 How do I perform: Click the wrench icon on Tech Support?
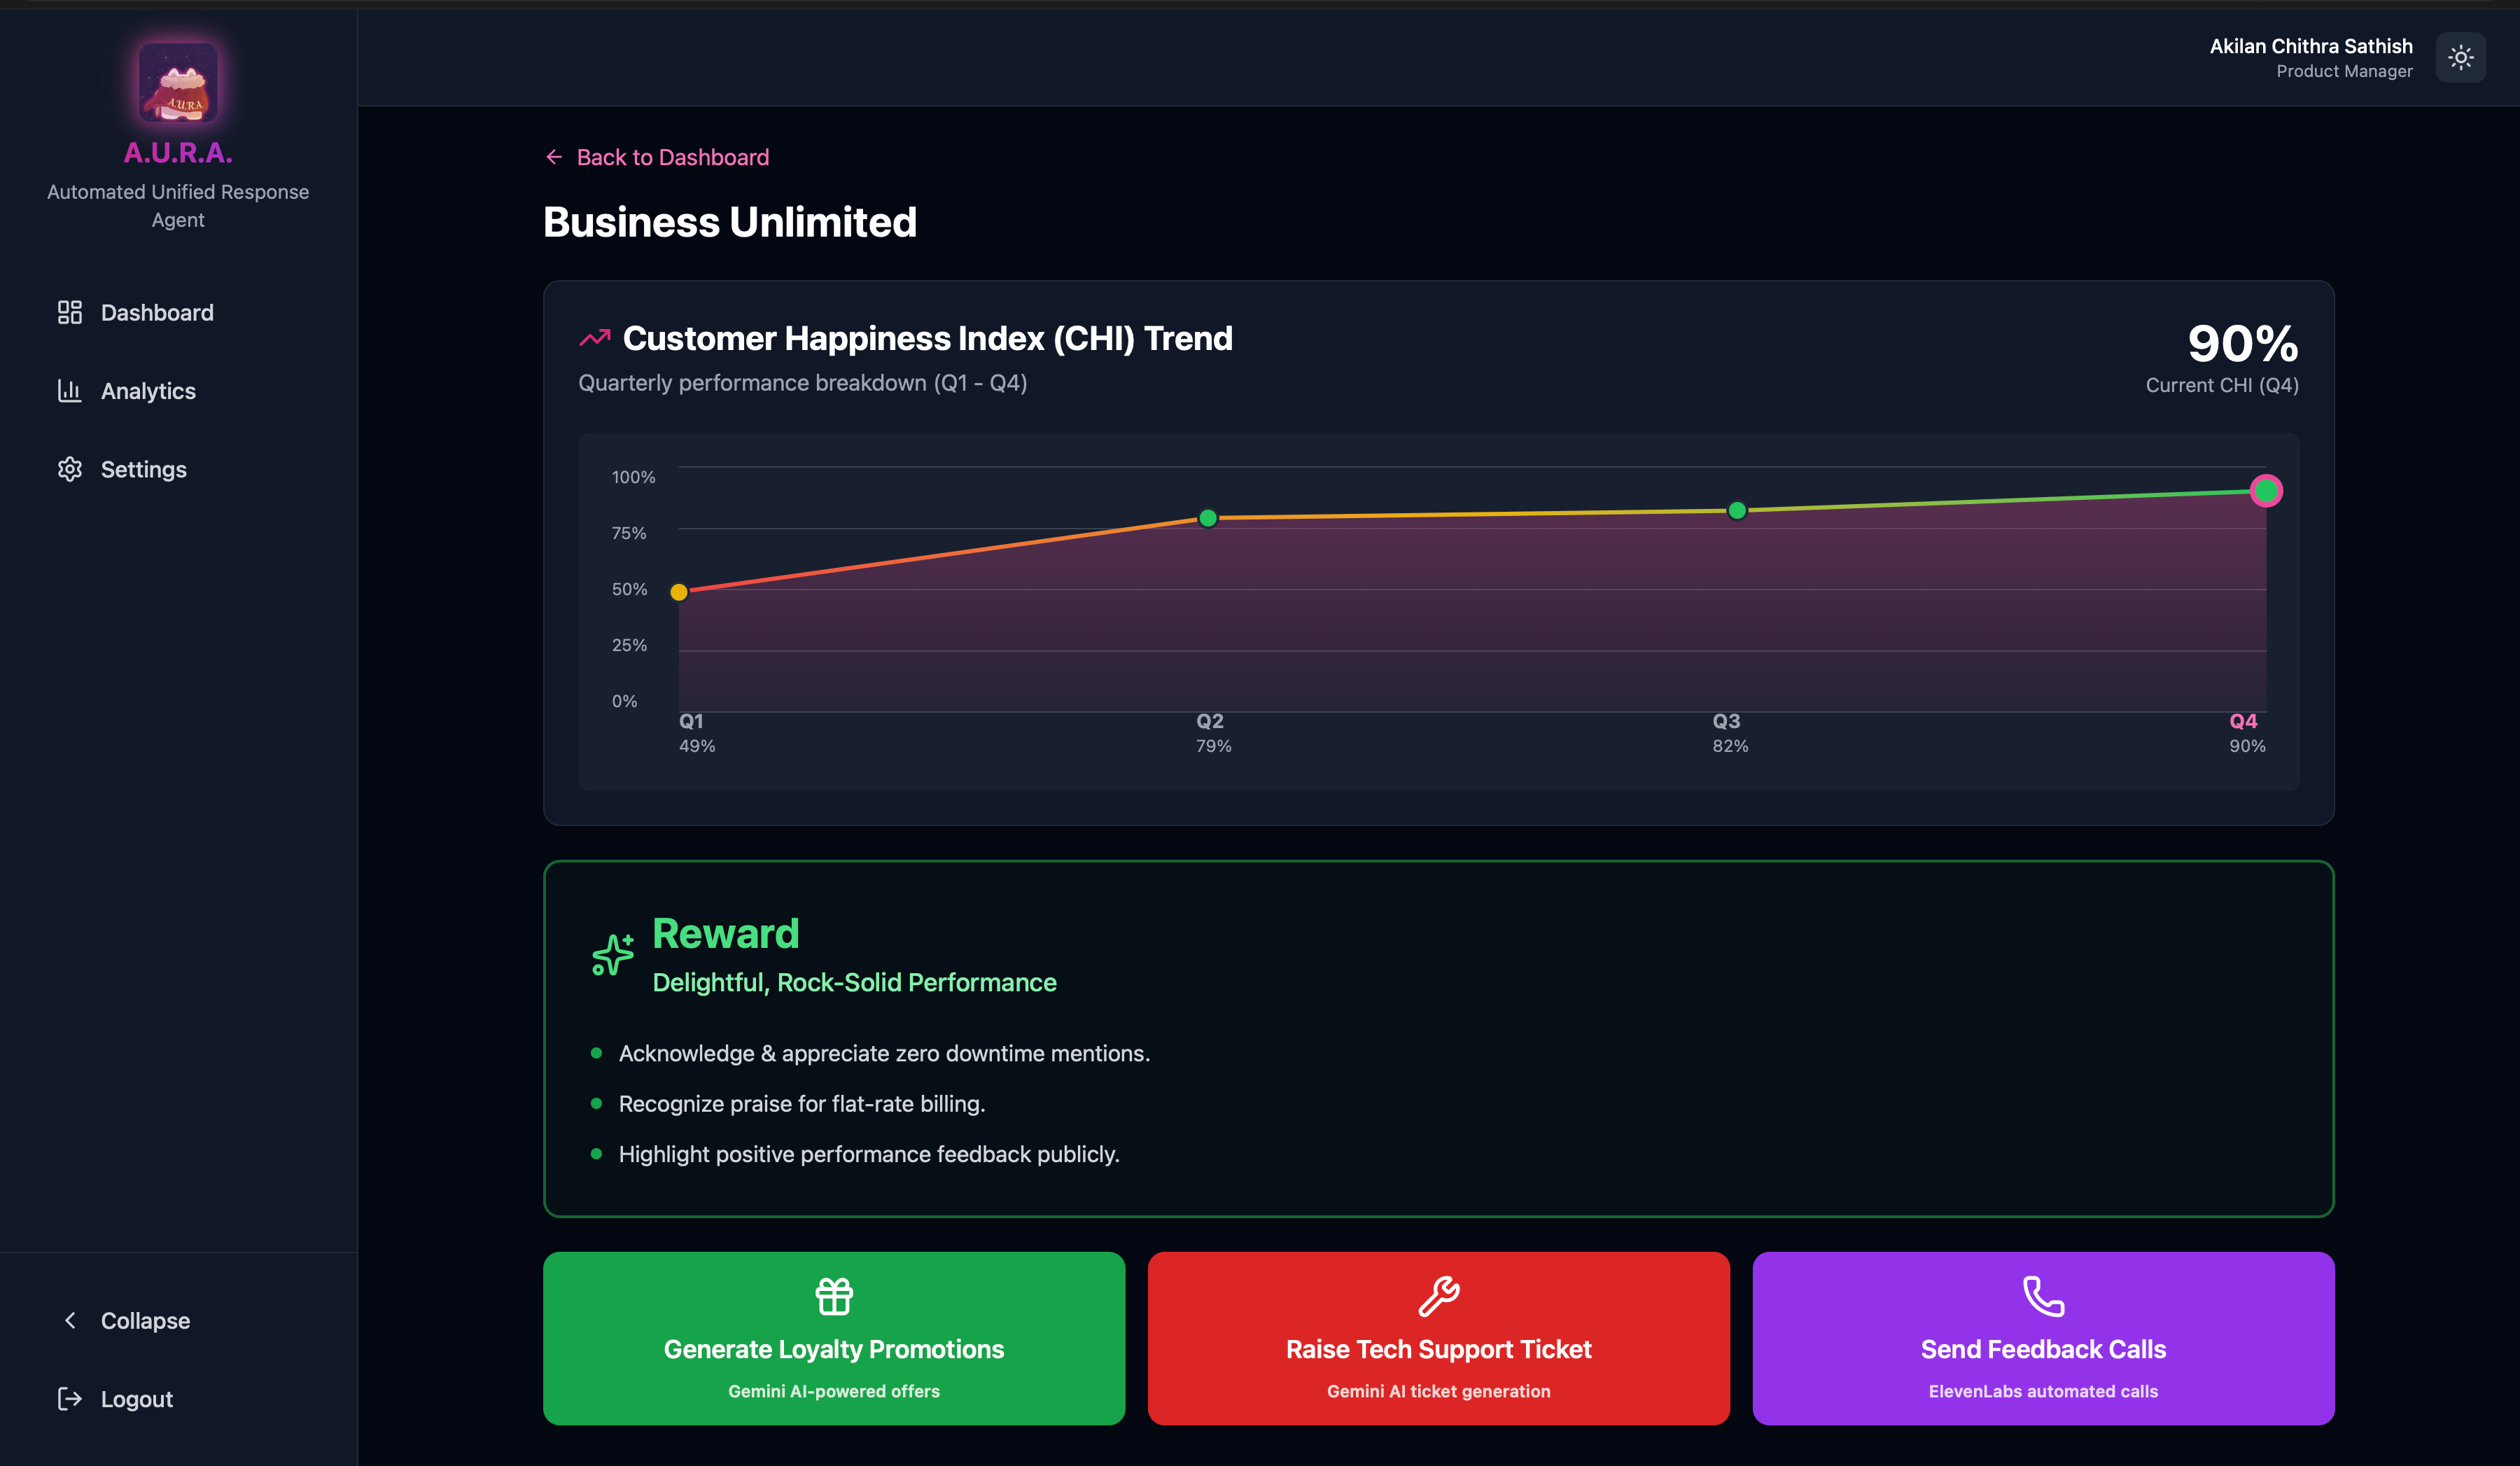coord(1438,1296)
